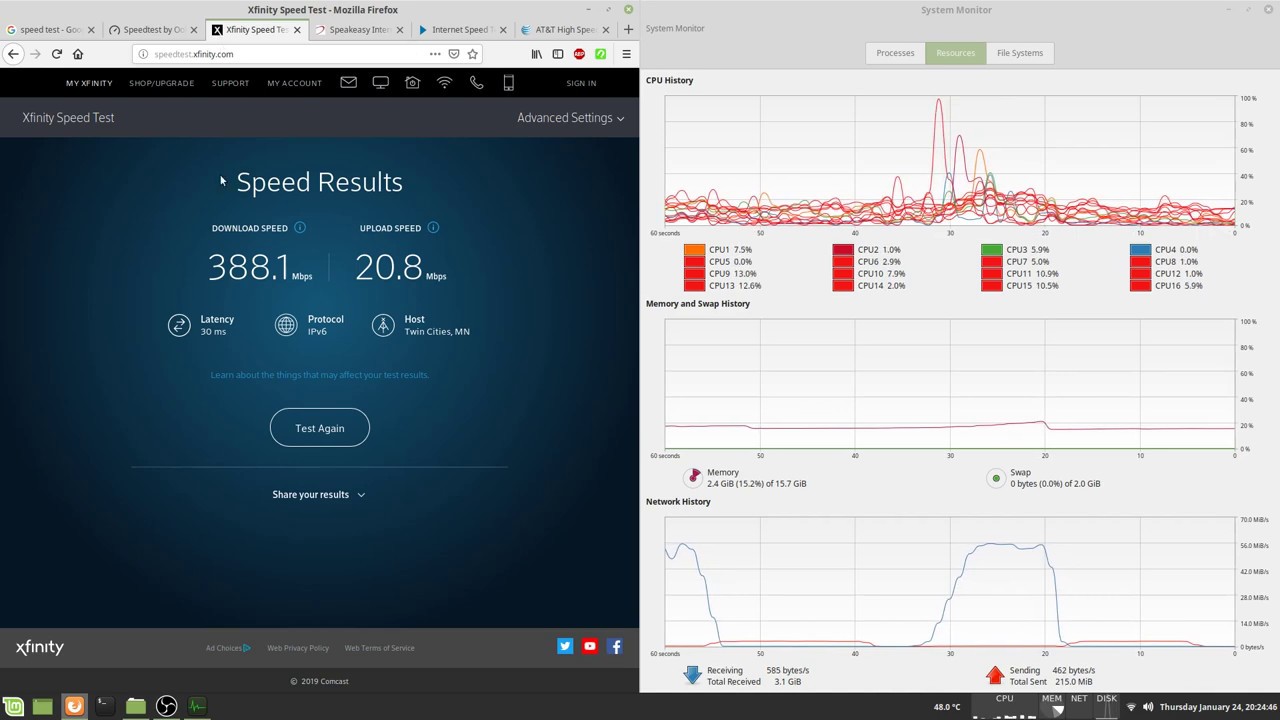Click the Sending red arrow swatch
This screenshot has height=720, width=1280.
coord(995,675)
